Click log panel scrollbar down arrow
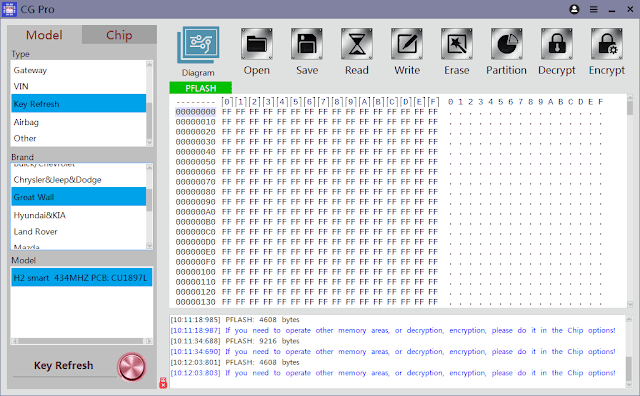Viewport: 640px width, 396px height. [x=629, y=385]
